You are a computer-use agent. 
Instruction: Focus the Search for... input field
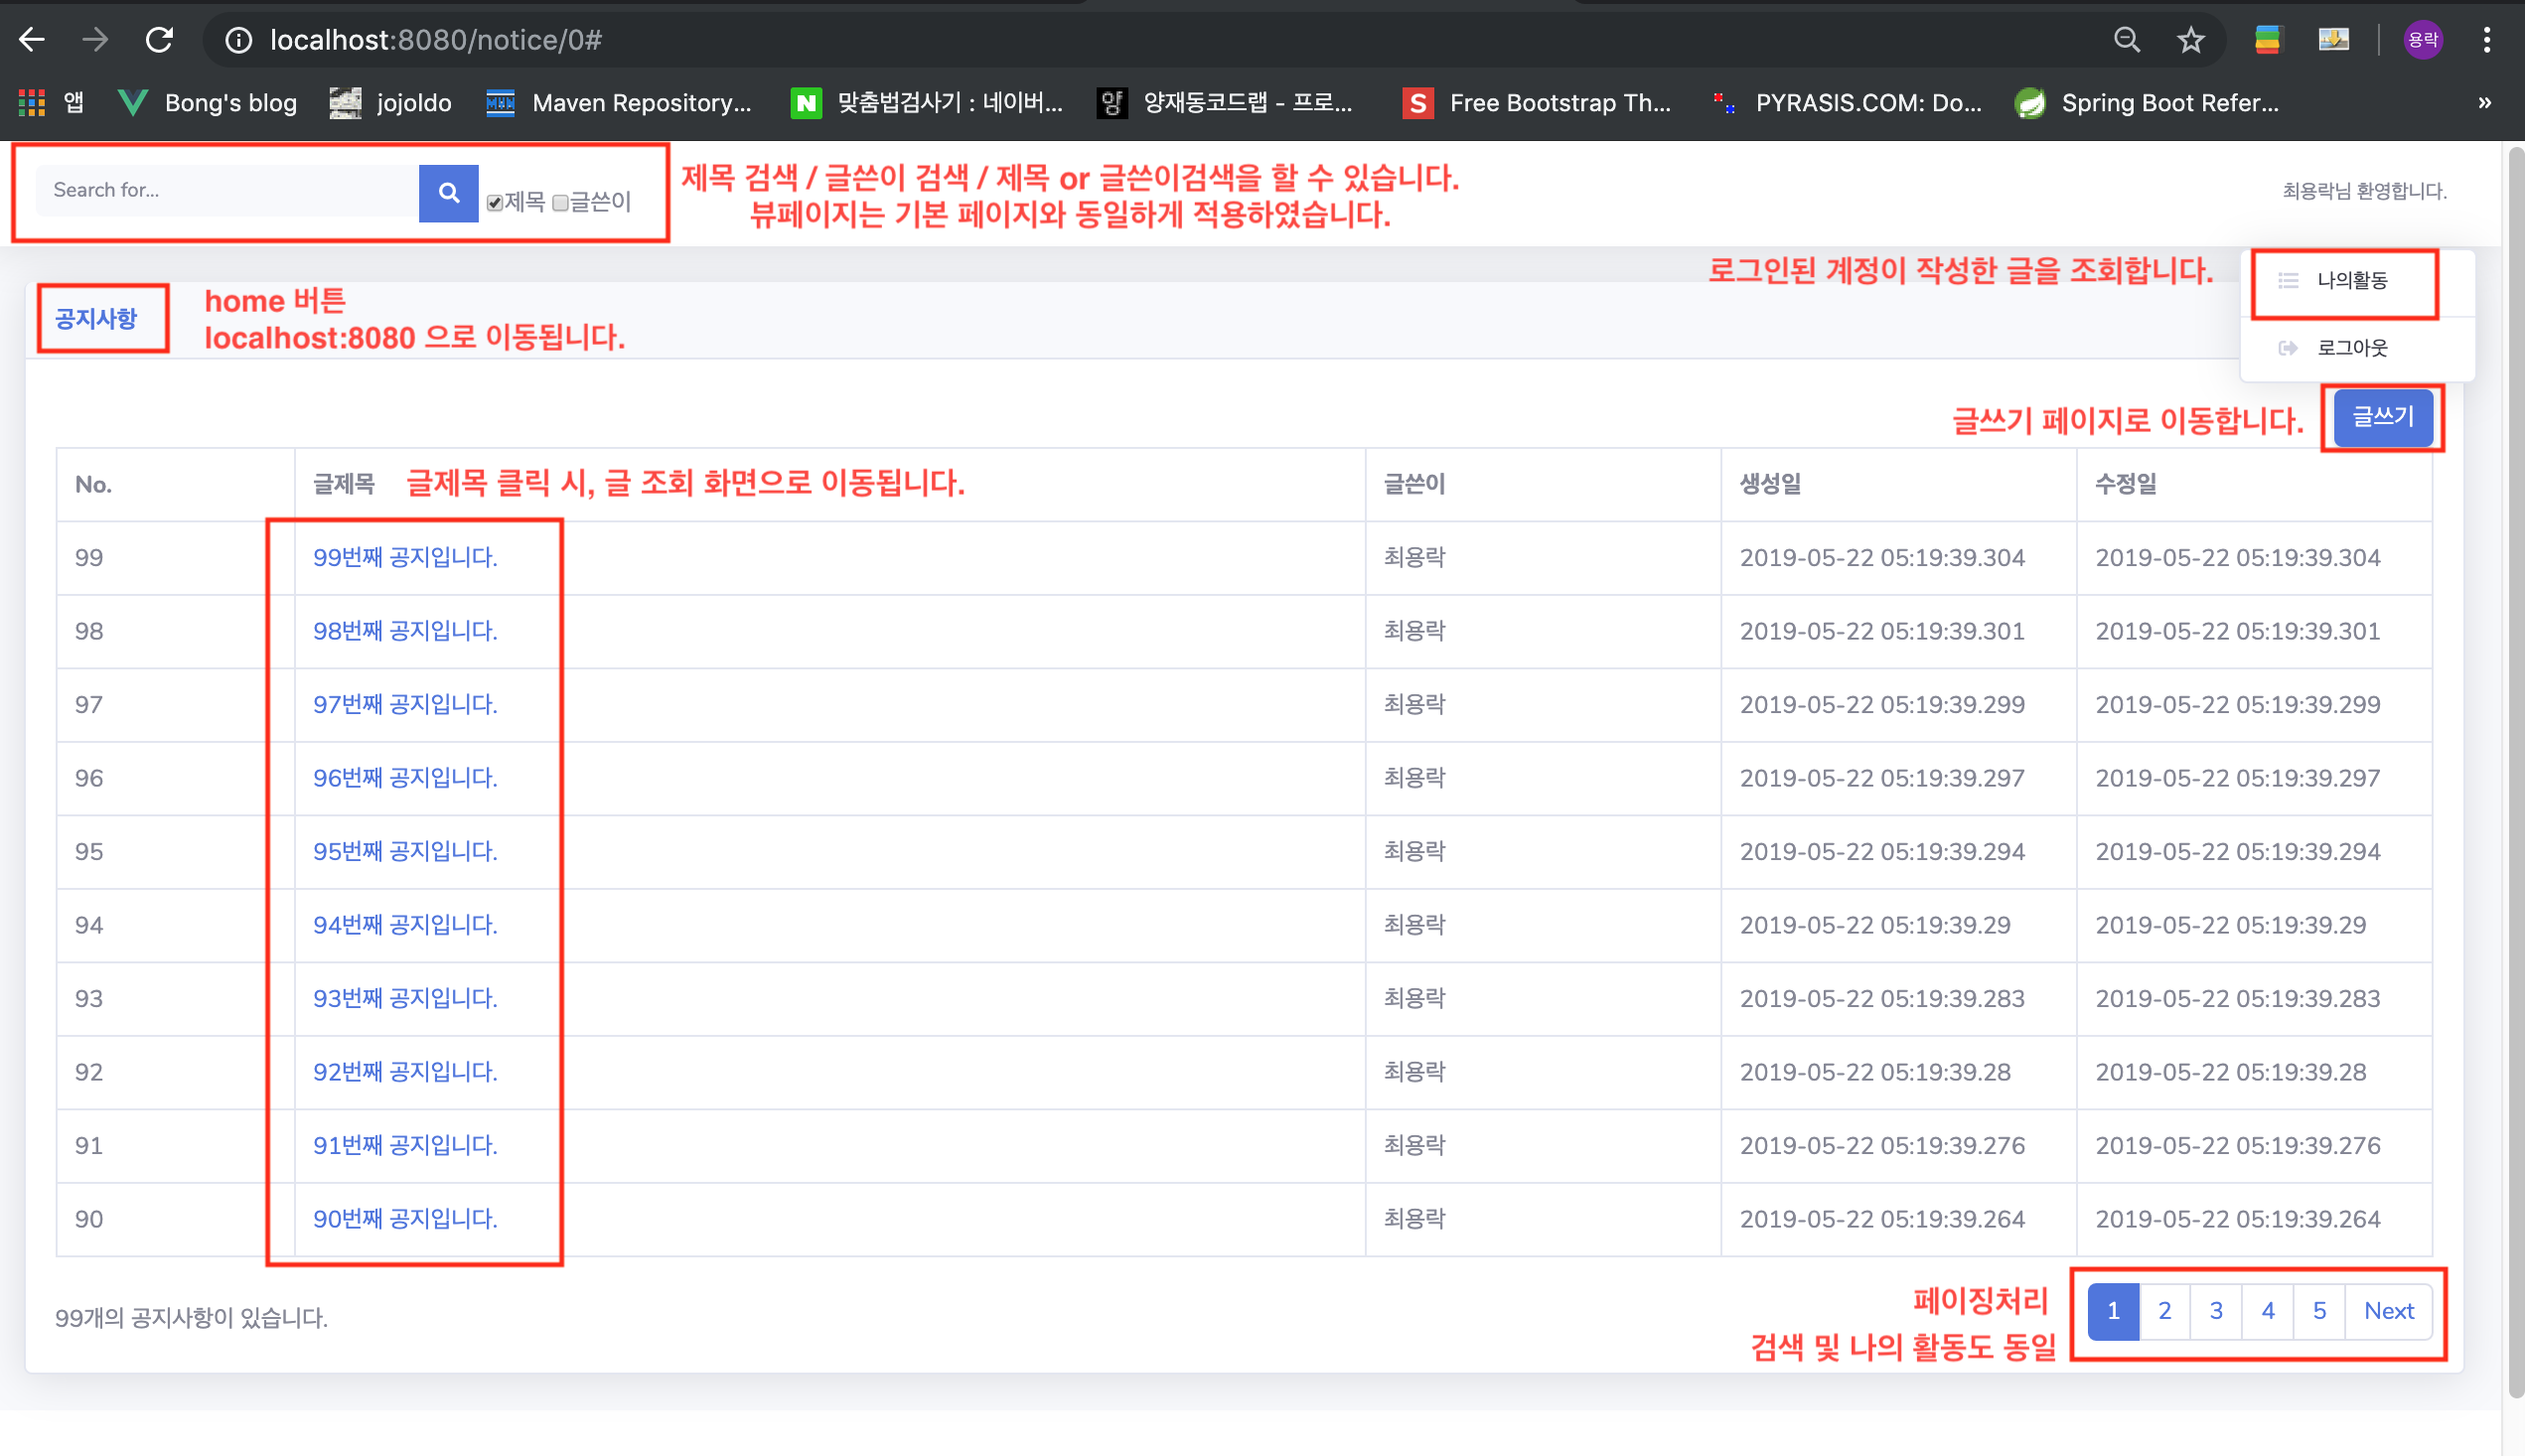pos(227,190)
